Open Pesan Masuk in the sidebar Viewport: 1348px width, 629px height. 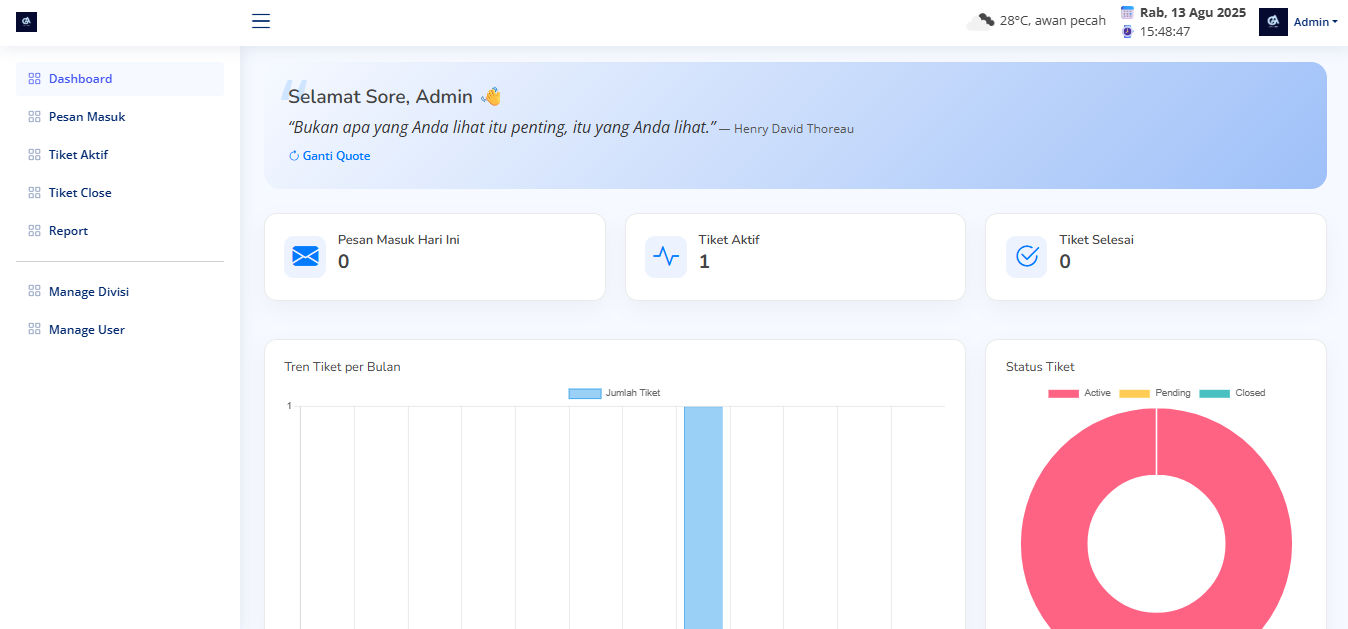click(87, 117)
